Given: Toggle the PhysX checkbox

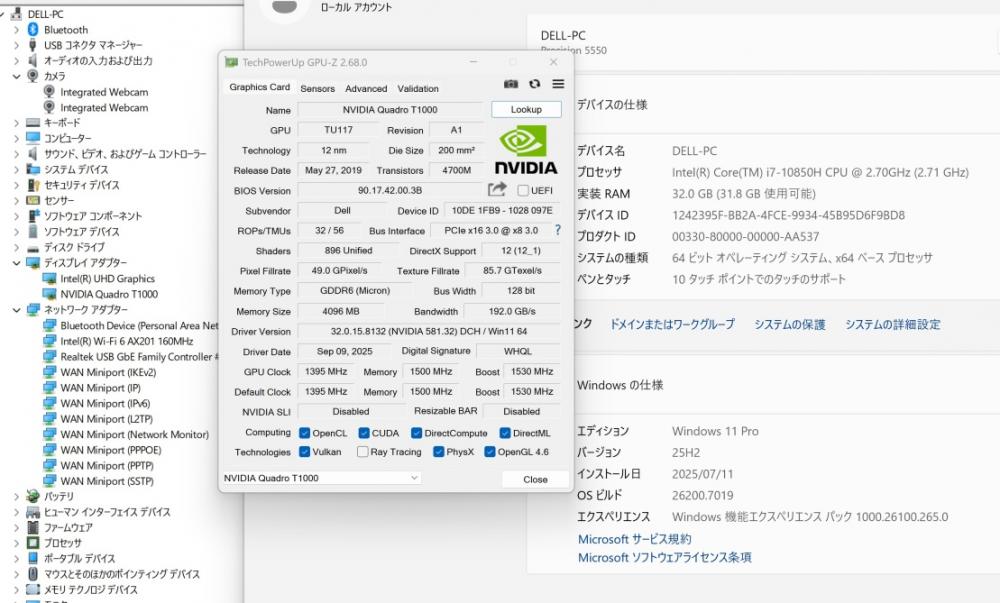Looking at the screenshot, I should tap(439, 451).
